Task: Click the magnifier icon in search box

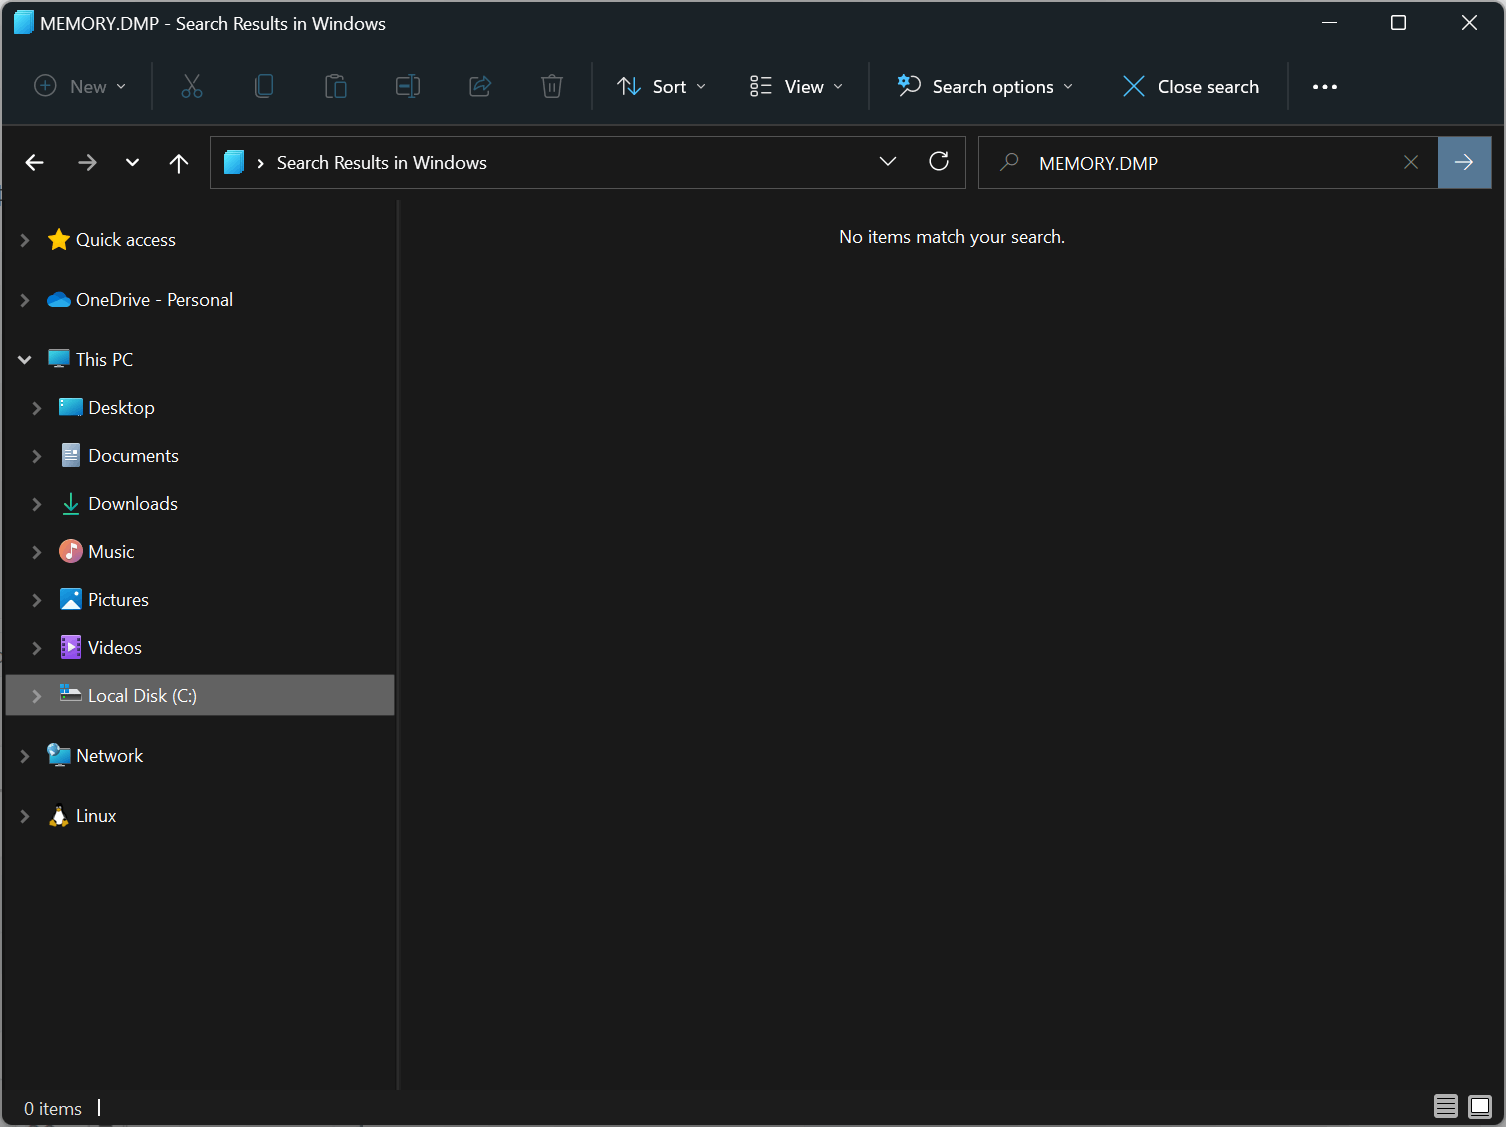Action: 1009,162
